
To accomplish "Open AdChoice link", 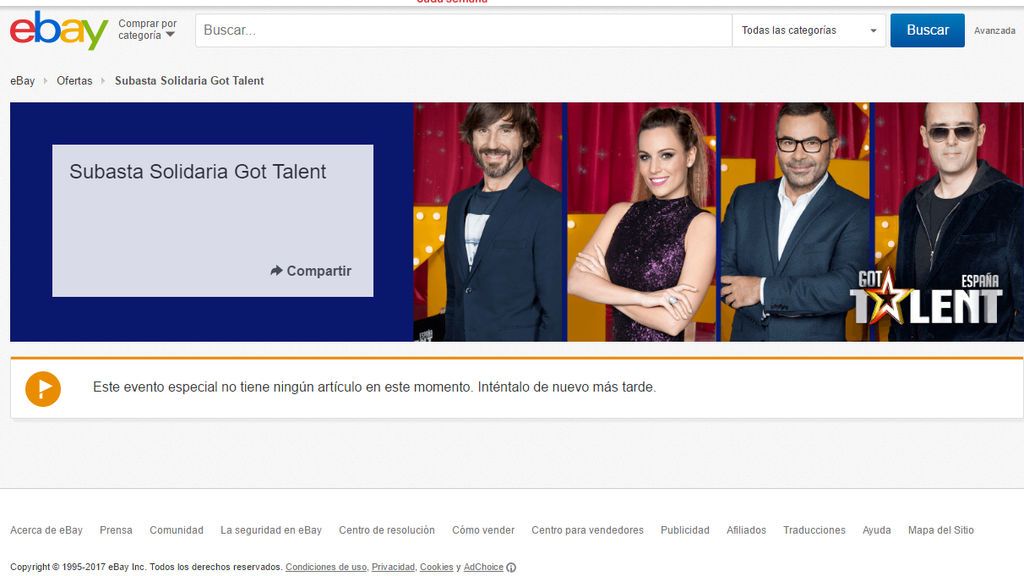I will click(483, 567).
